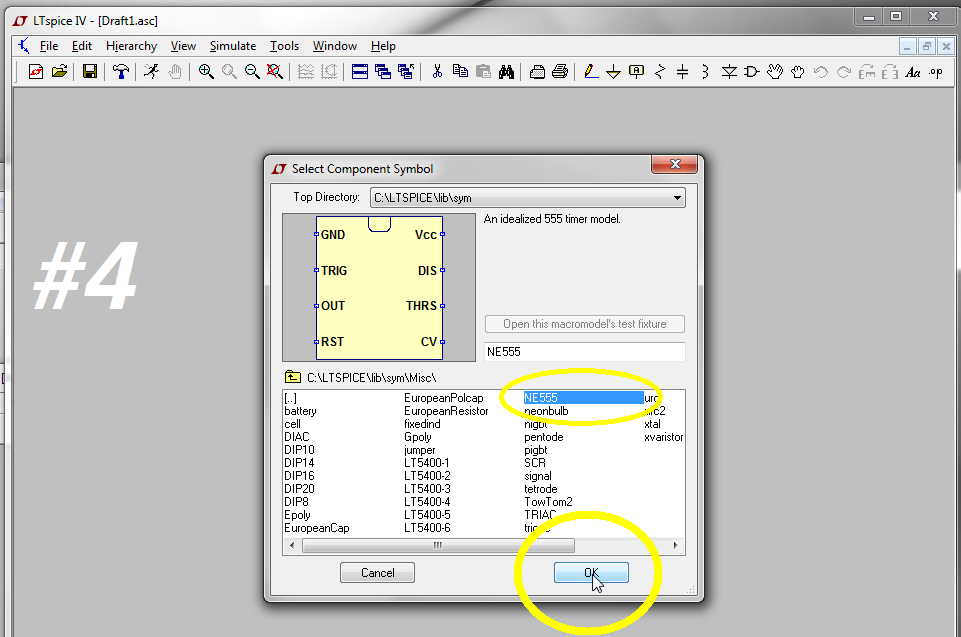
Task: Zoom in with the magnifier plus icon
Action: [x=206, y=72]
